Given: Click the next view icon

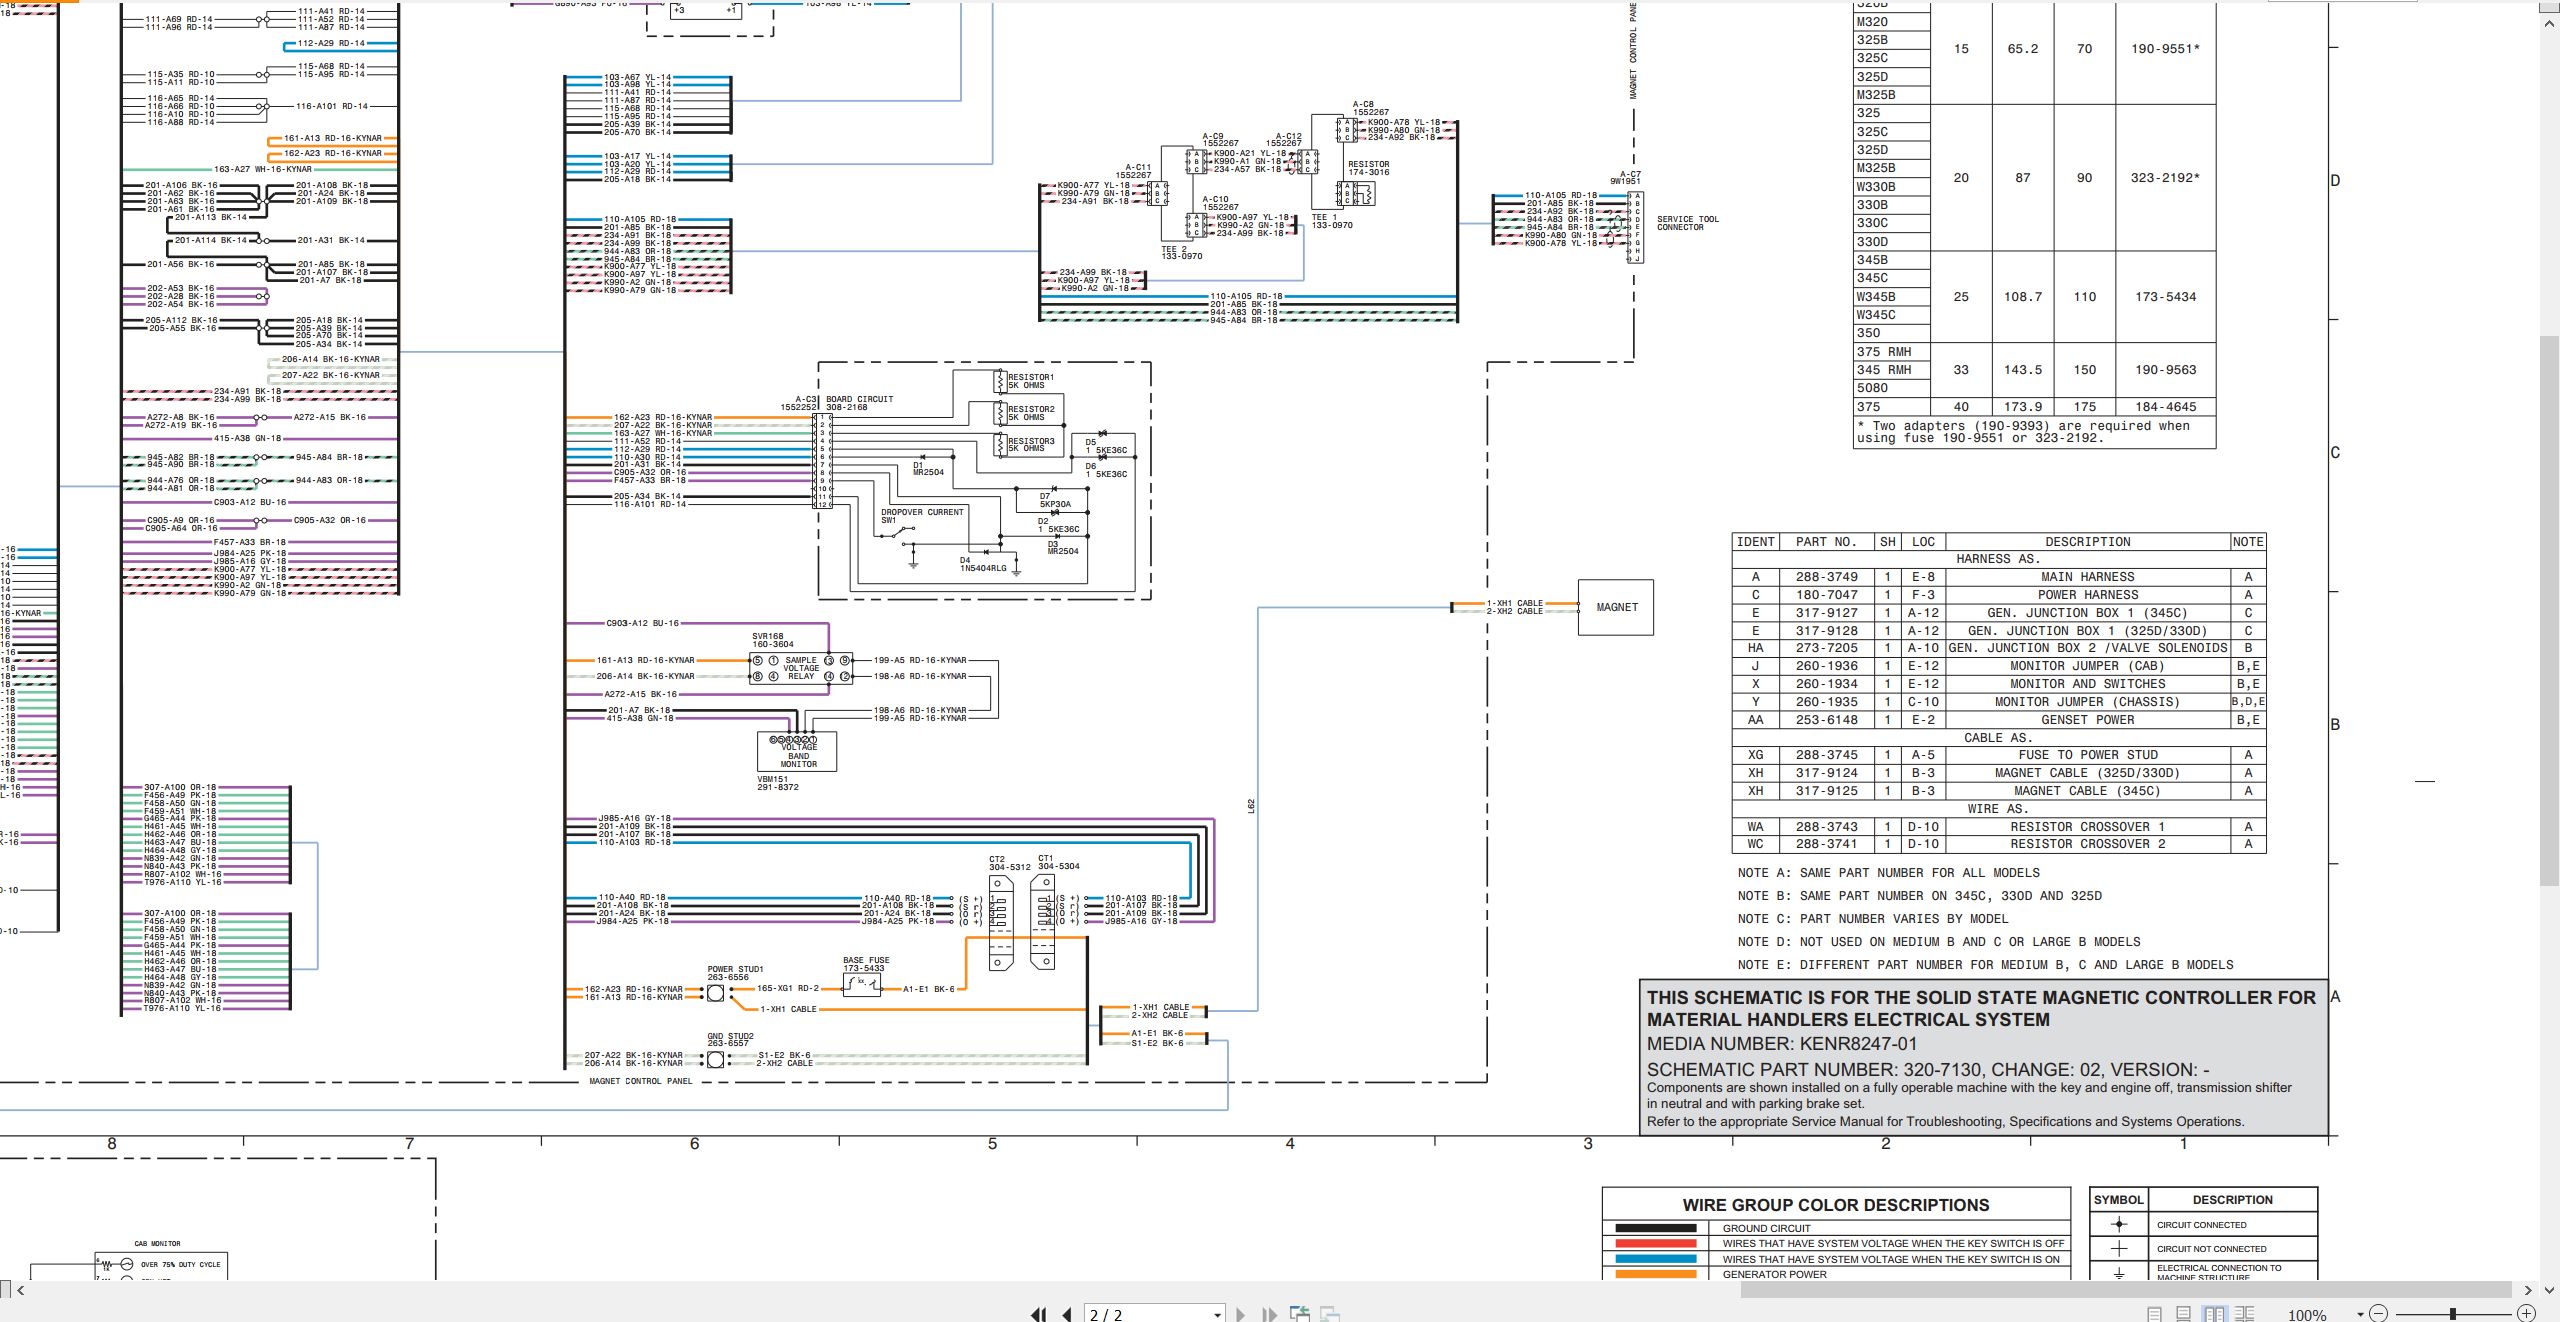Looking at the screenshot, I should point(1330,1314).
